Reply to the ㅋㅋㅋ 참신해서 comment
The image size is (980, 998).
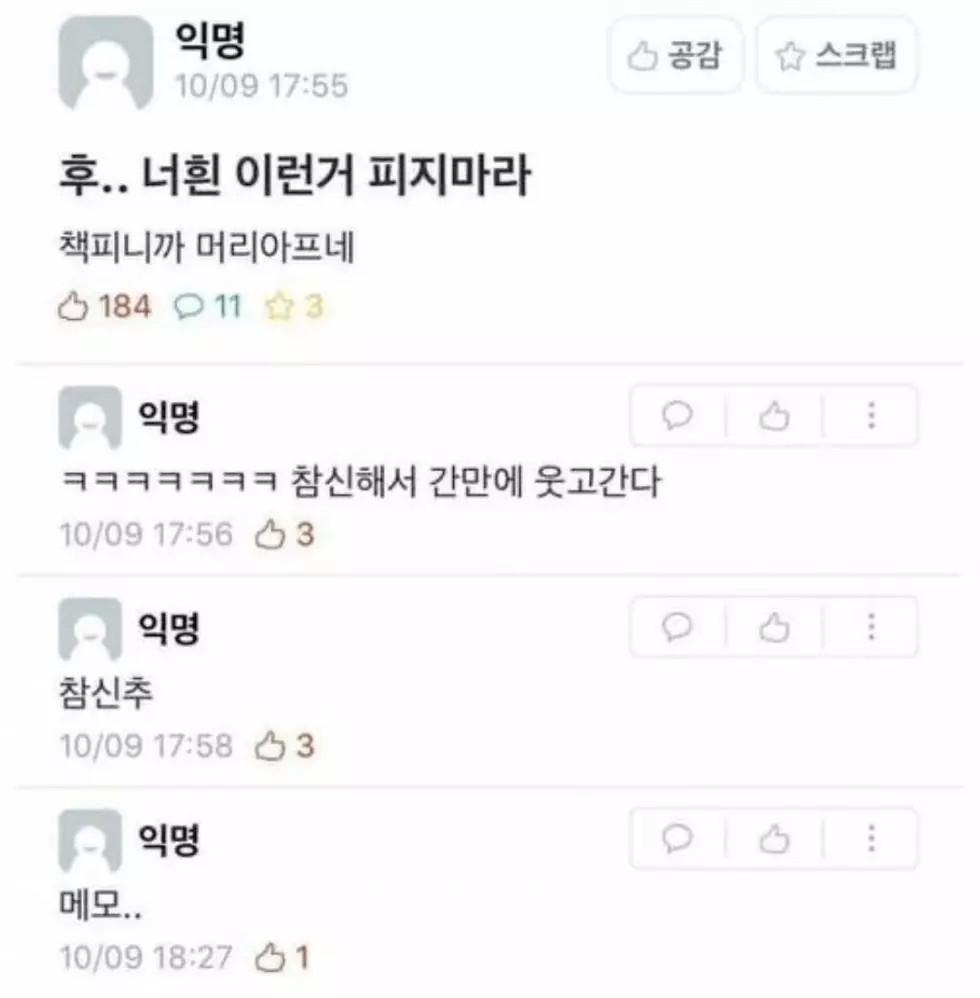click(x=677, y=416)
